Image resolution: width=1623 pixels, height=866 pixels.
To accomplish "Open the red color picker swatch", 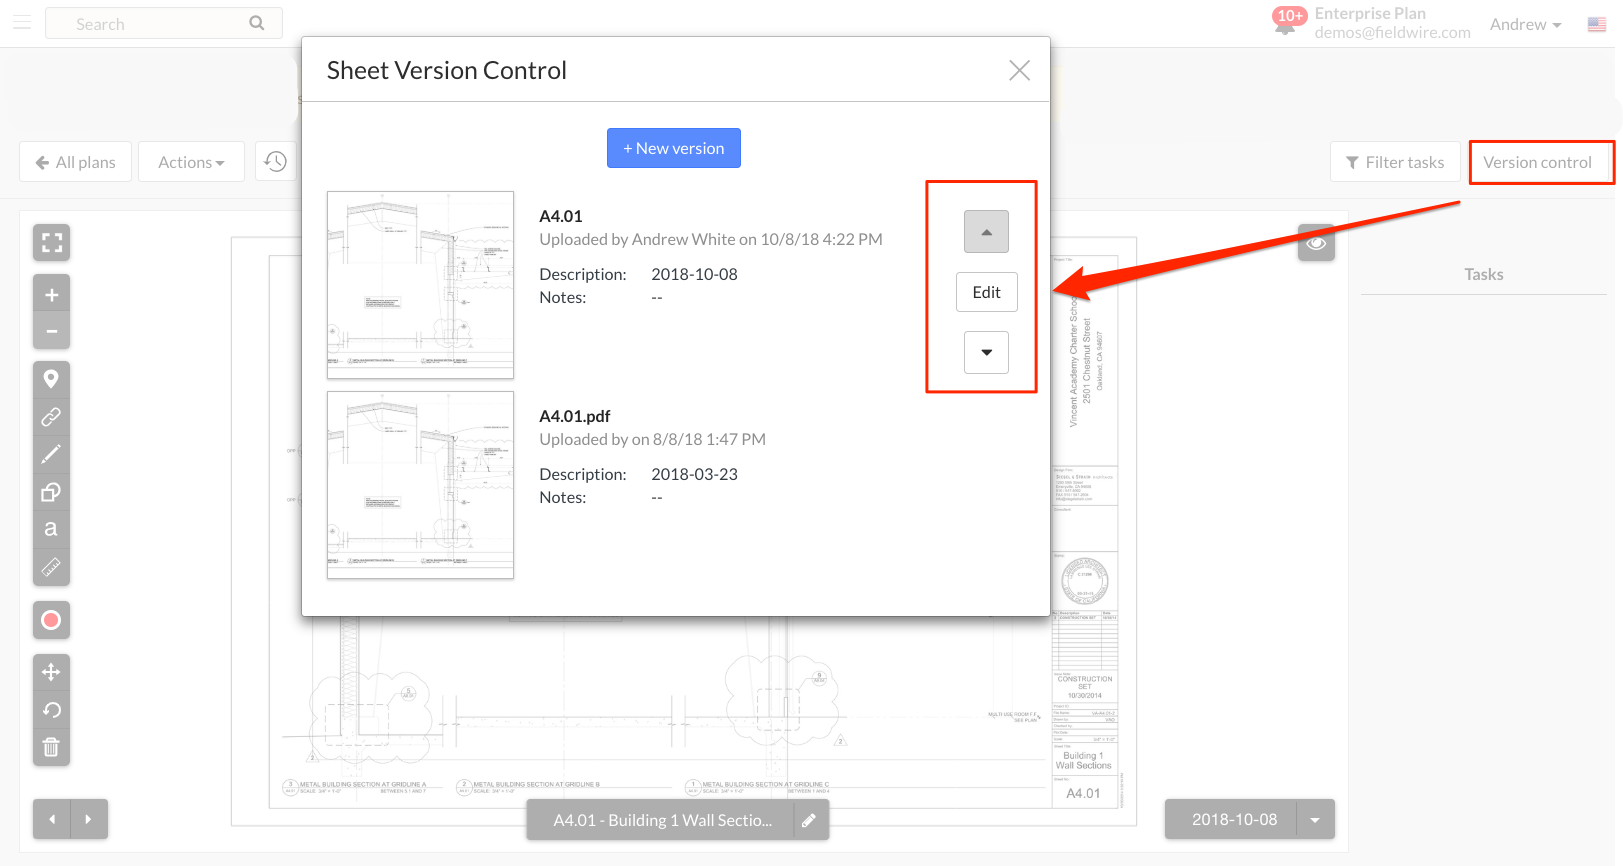I will click(x=51, y=620).
